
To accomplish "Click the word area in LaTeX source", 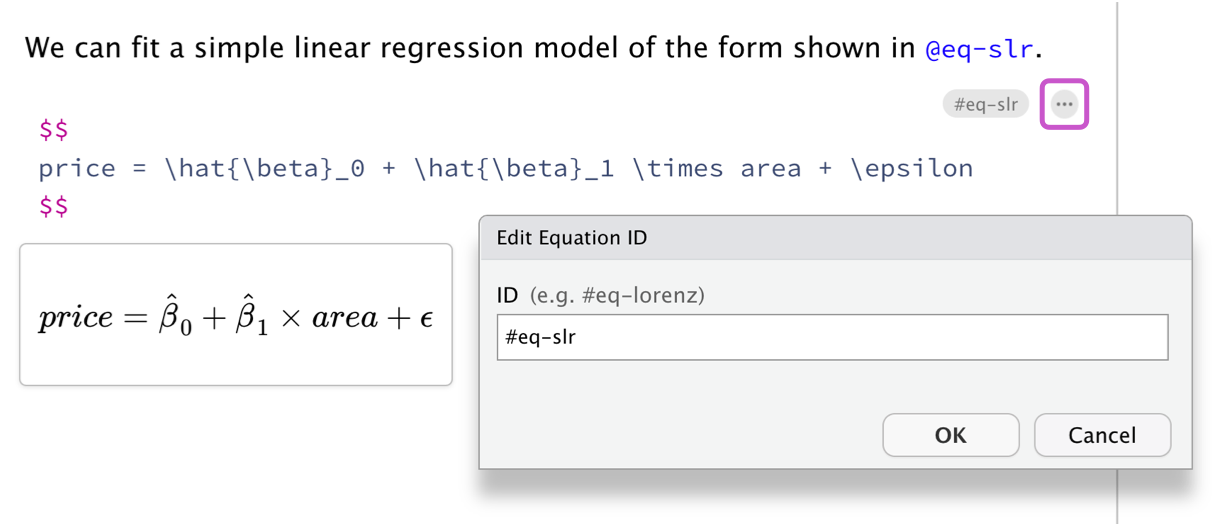I will pos(771,169).
